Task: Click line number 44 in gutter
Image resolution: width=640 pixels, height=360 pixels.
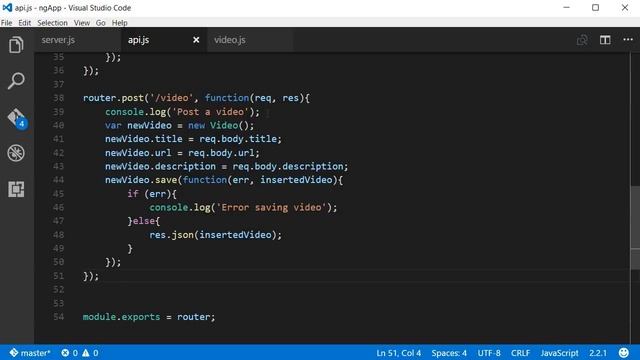Action: point(58,180)
